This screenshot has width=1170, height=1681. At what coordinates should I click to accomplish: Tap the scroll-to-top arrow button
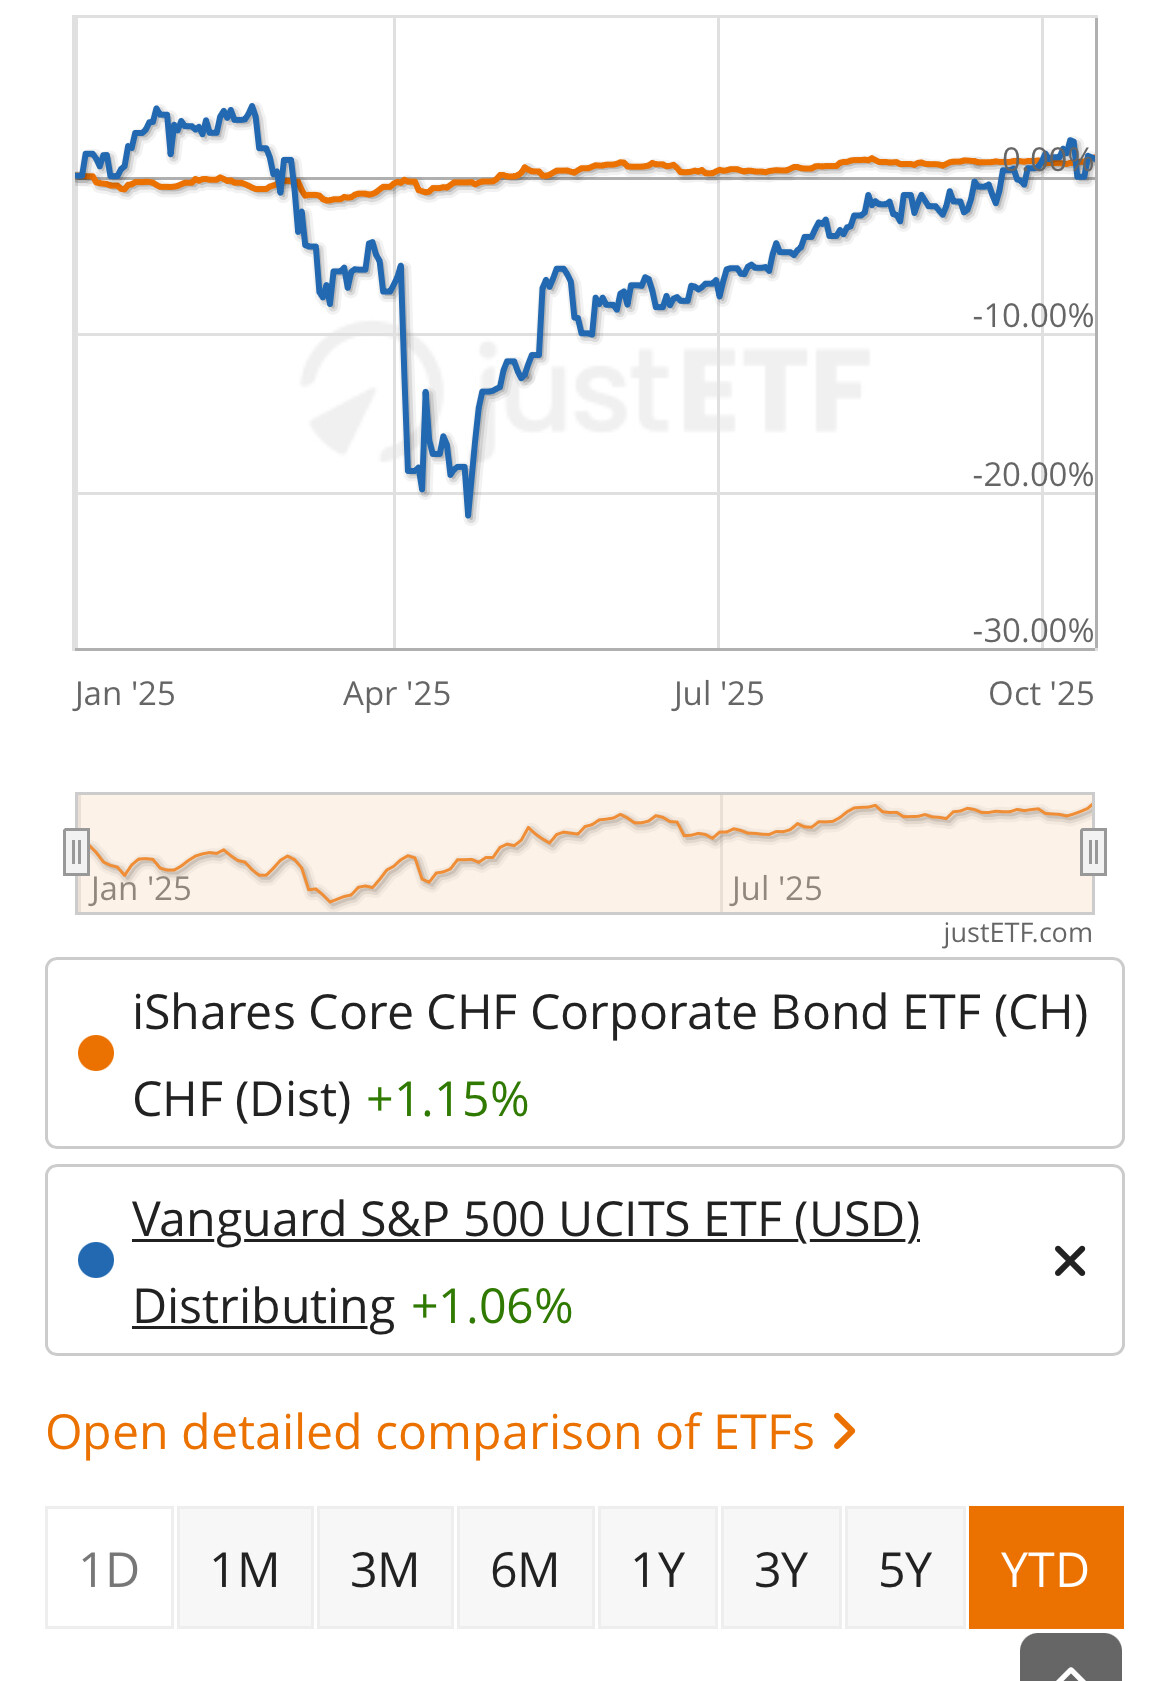coord(1070,1662)
